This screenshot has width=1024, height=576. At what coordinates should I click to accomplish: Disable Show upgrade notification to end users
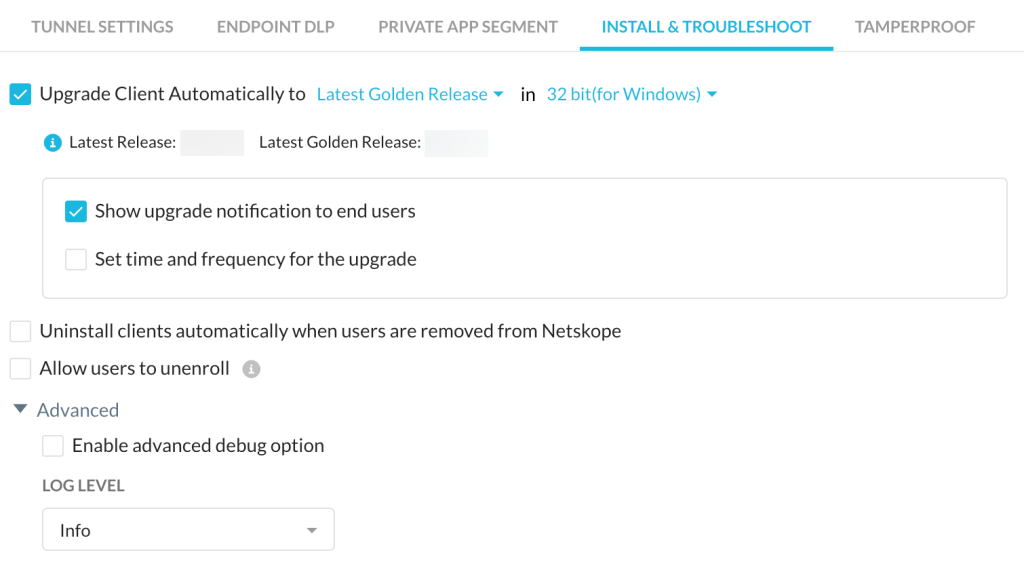point(76,212)
